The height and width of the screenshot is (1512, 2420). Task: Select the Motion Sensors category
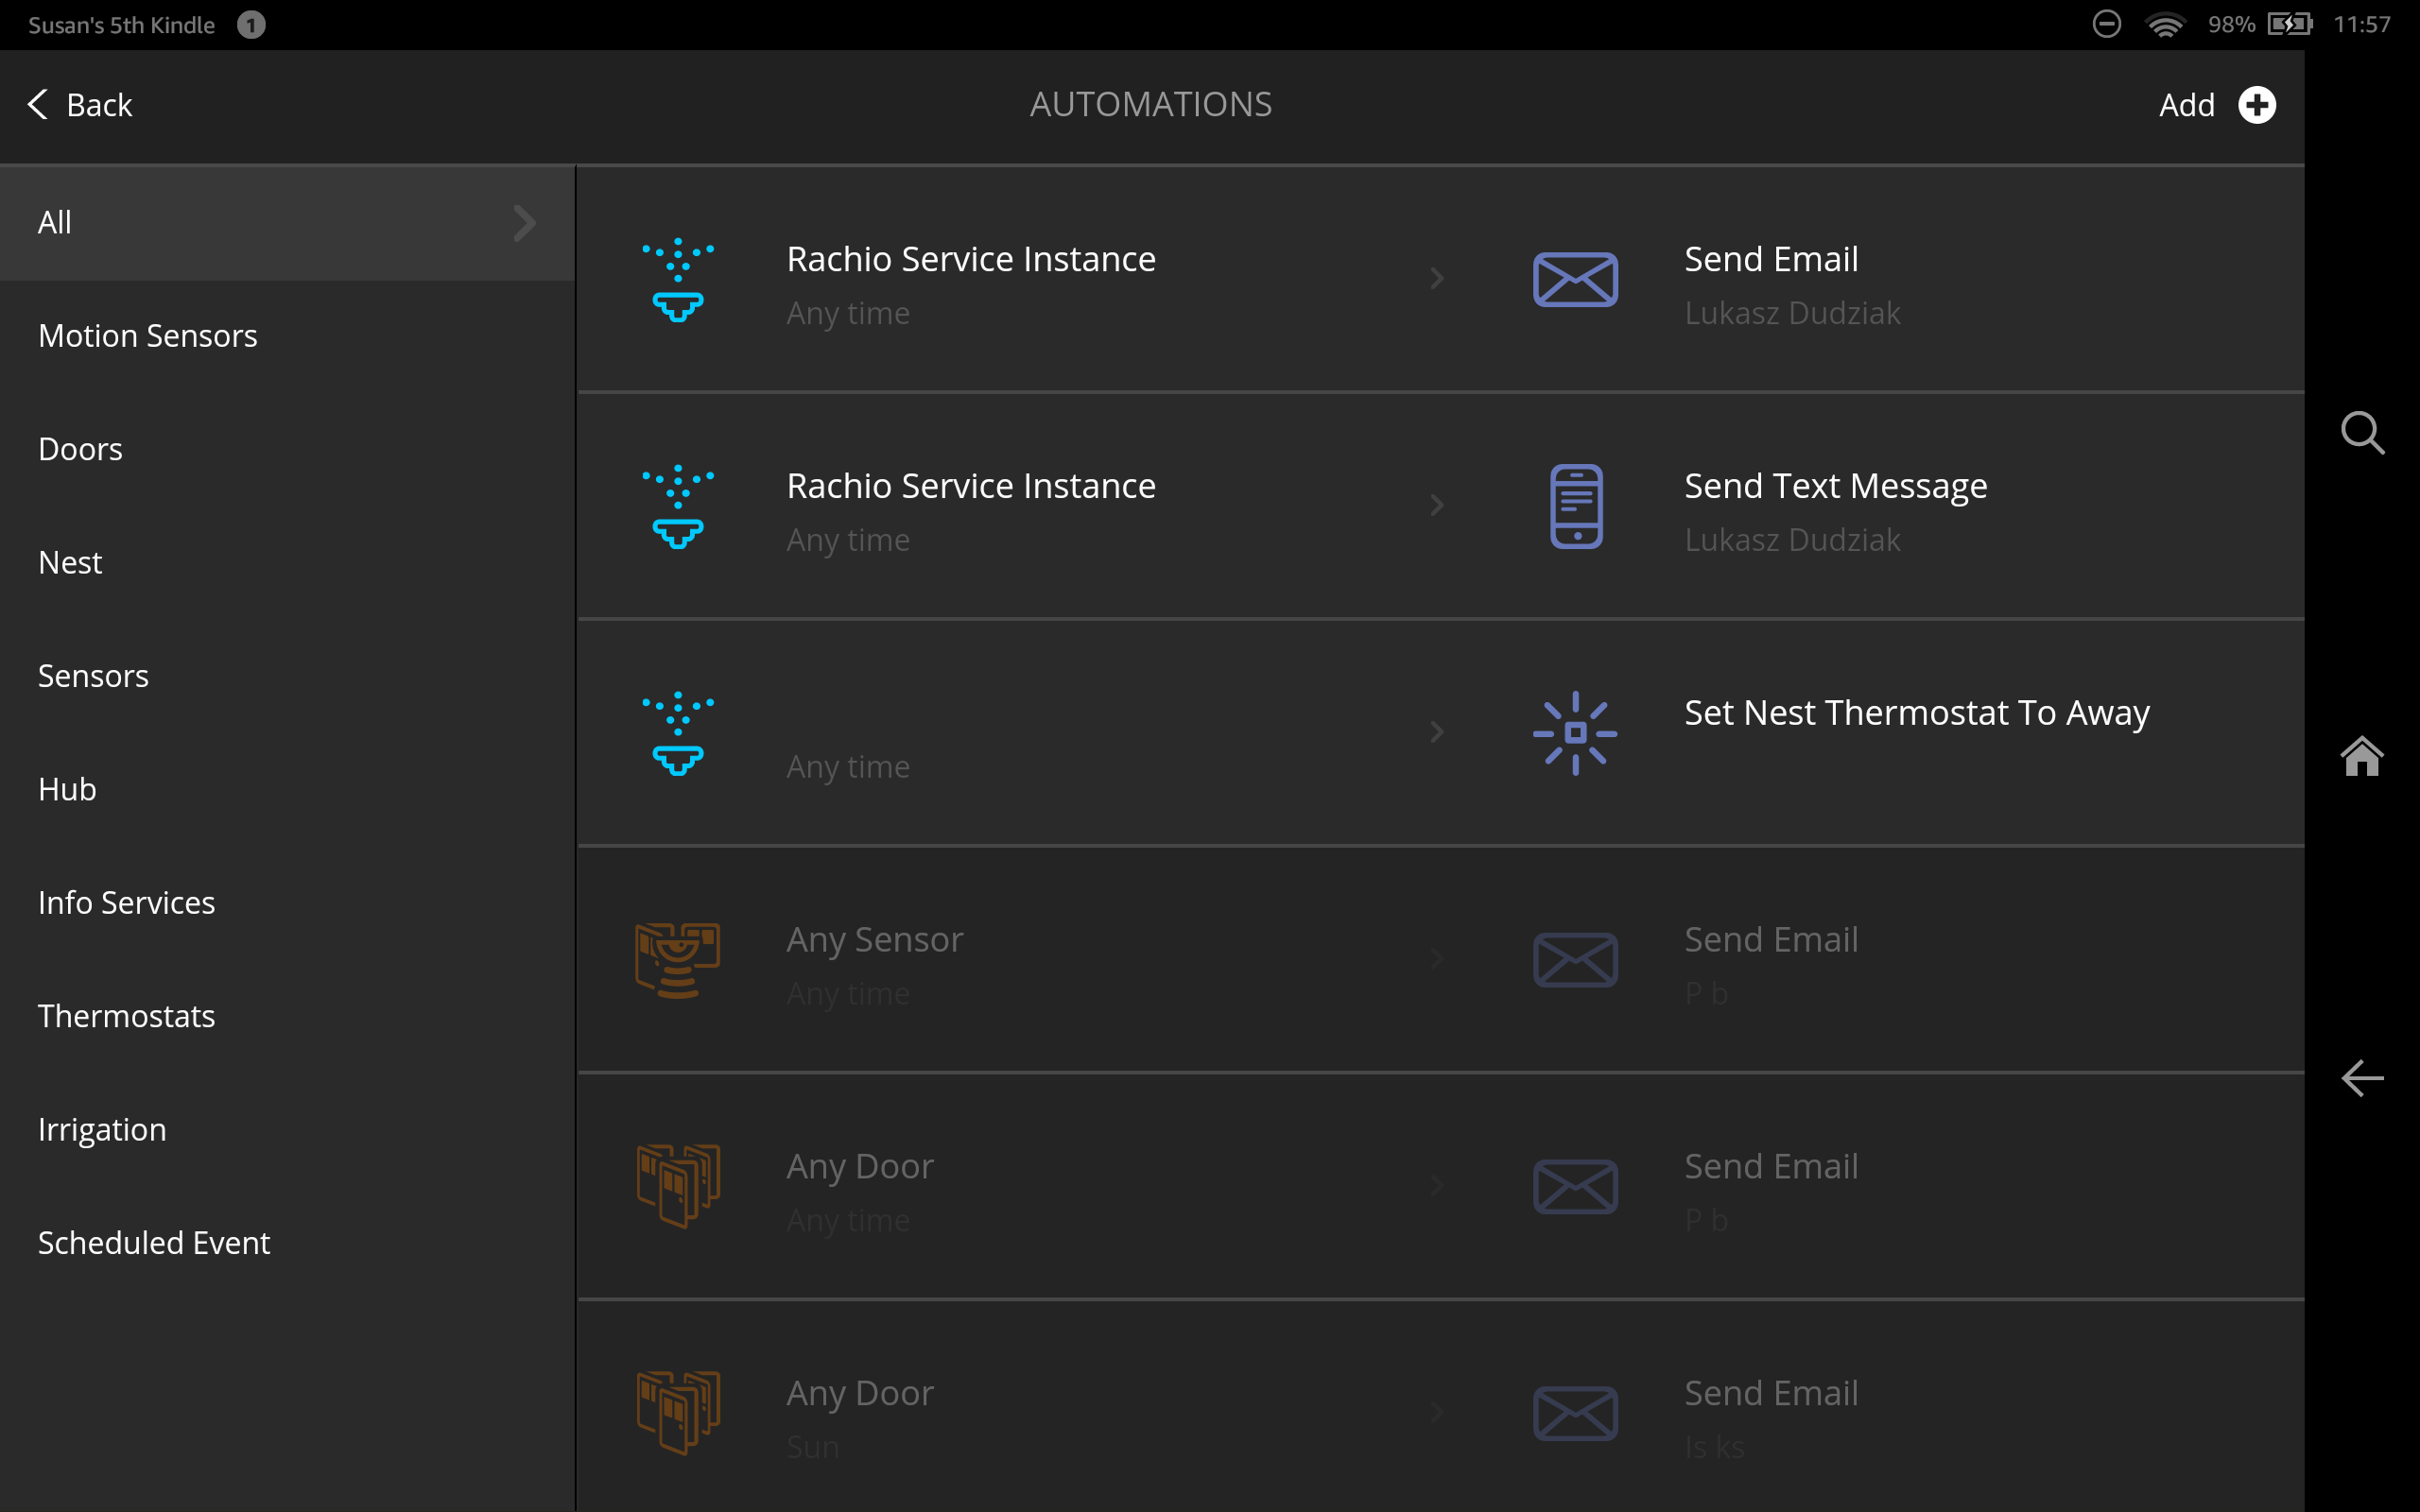(x=148, y=335)
